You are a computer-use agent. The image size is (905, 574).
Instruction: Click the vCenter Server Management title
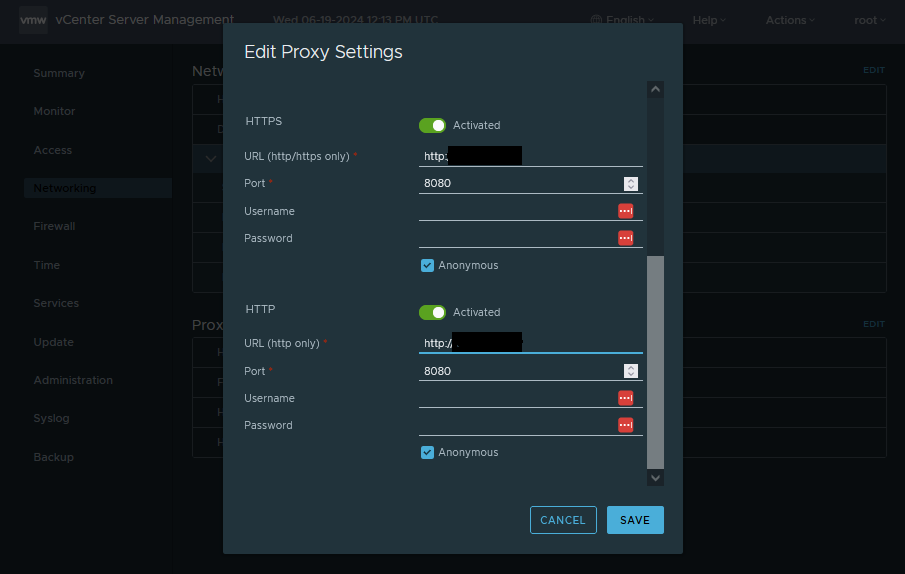145,20
